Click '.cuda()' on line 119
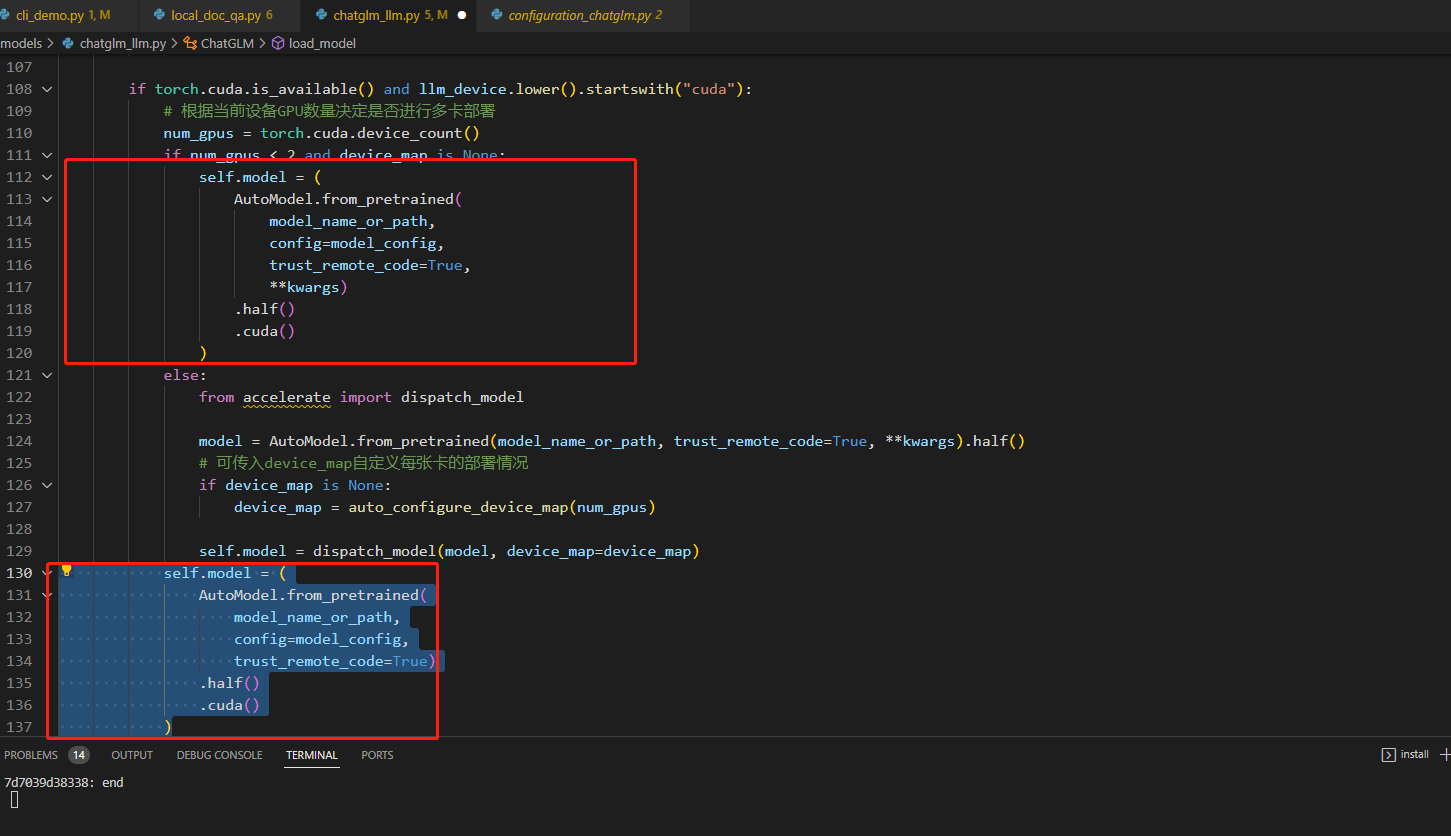Image resolution: width=1451 pixels, height=836 pixels. [264, 331]
